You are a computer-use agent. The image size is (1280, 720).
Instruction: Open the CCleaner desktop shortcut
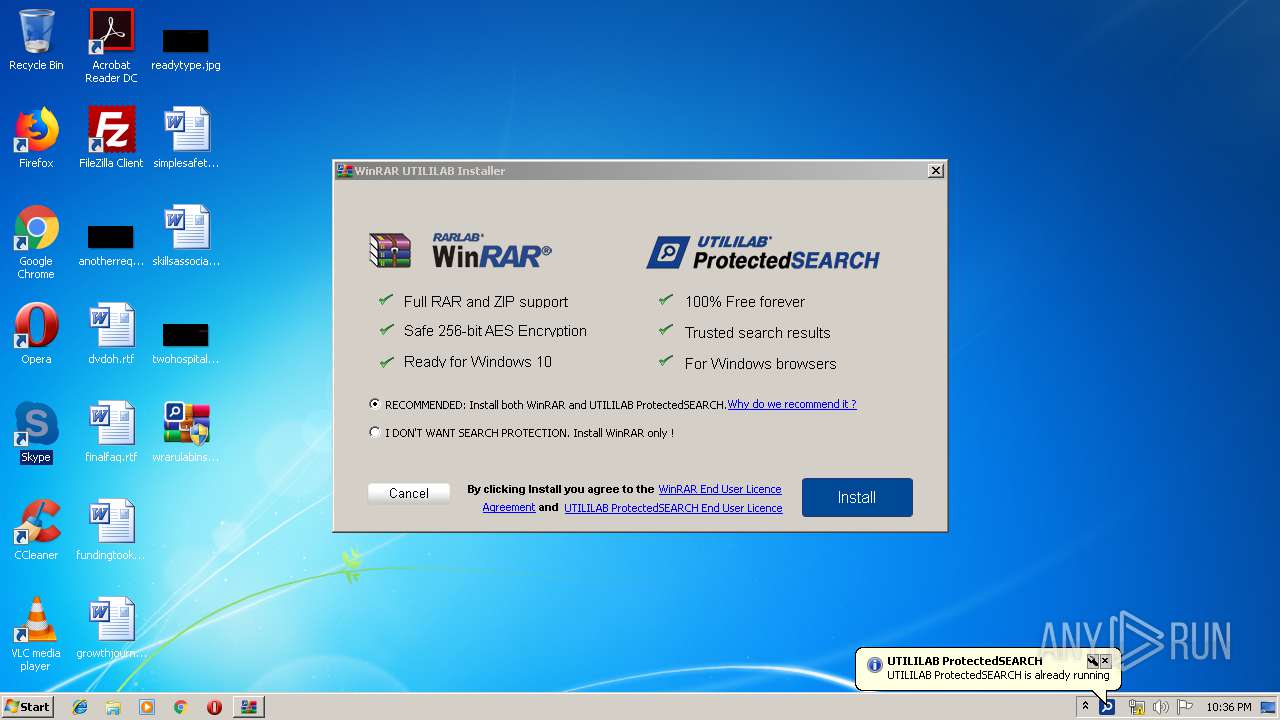(36, 530)
